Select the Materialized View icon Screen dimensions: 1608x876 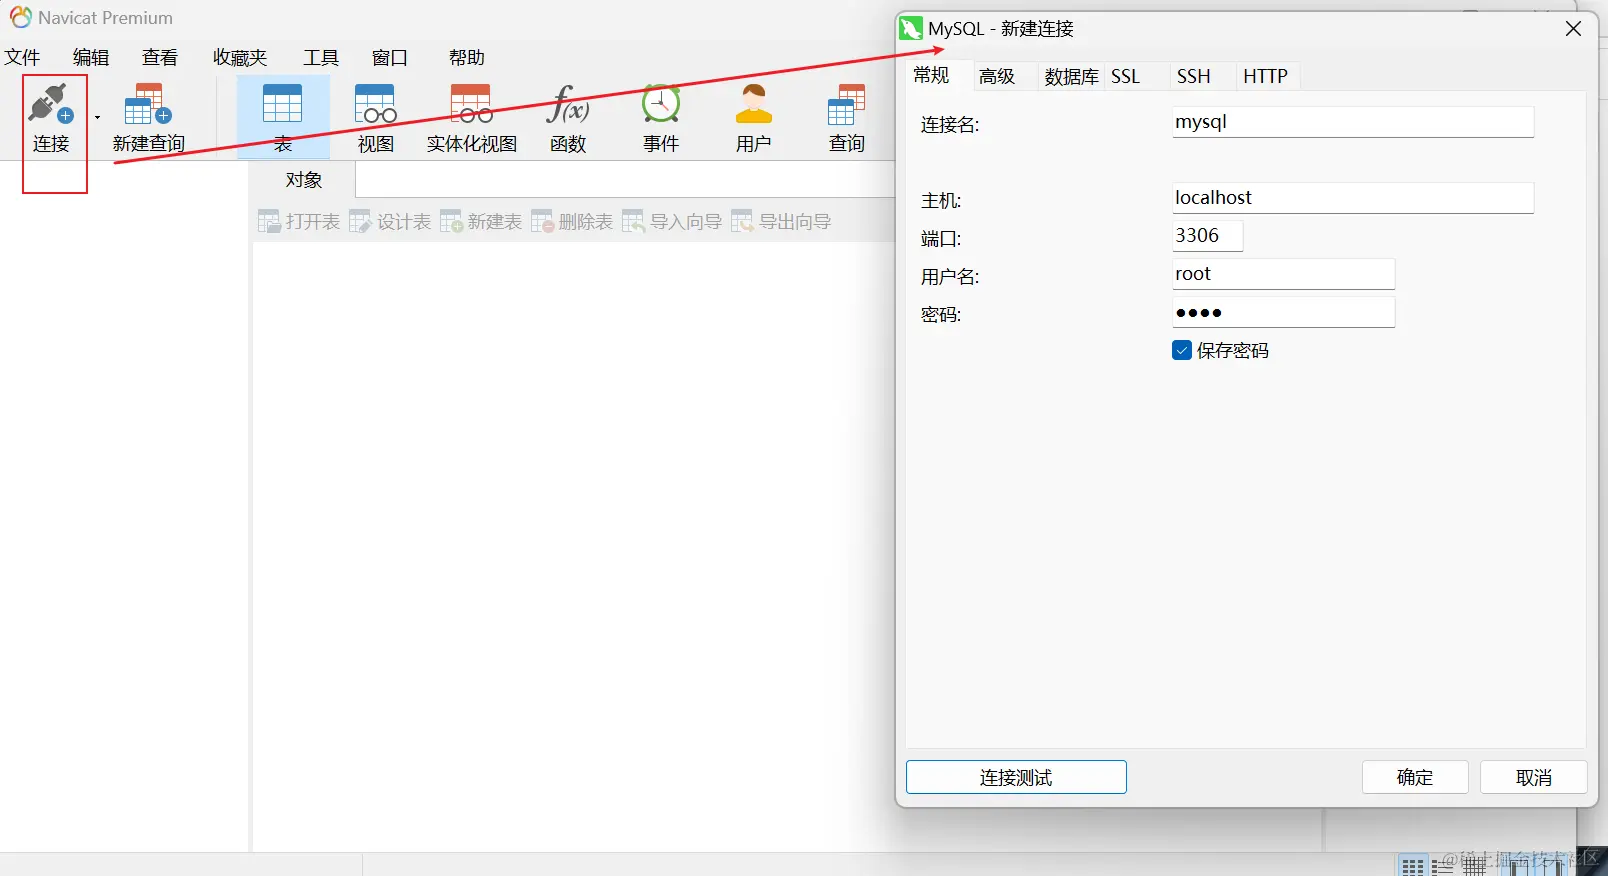[x=471, y=118]
